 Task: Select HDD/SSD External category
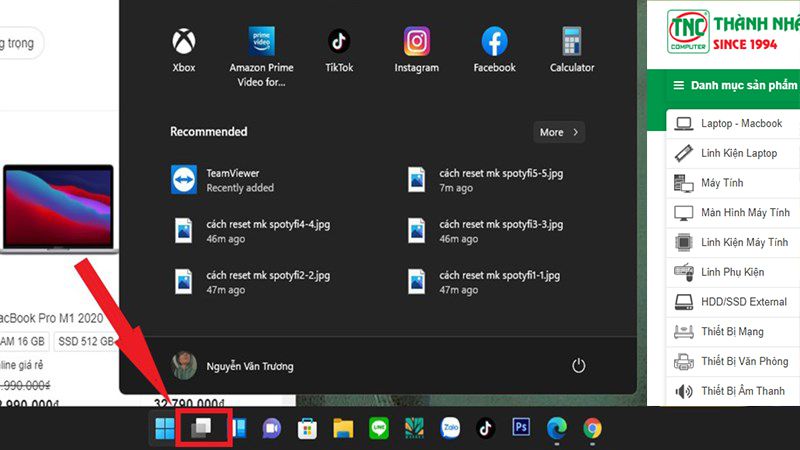tap(733, 302)
